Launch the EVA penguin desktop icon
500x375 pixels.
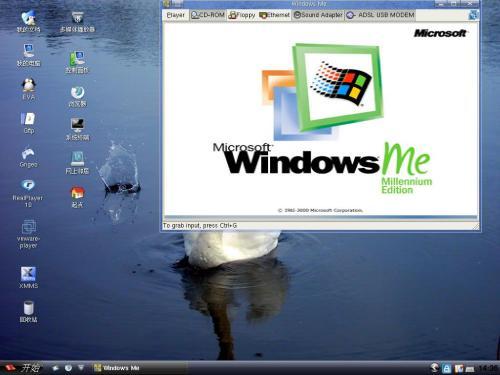(x=29, y=89)
